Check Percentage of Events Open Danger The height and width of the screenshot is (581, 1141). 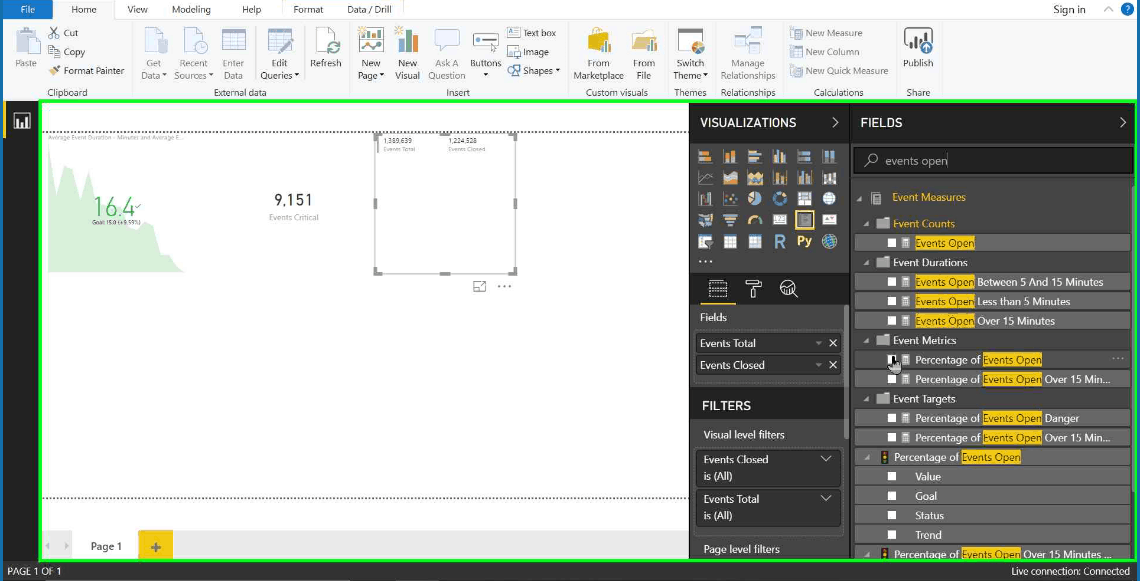(892, 419)
